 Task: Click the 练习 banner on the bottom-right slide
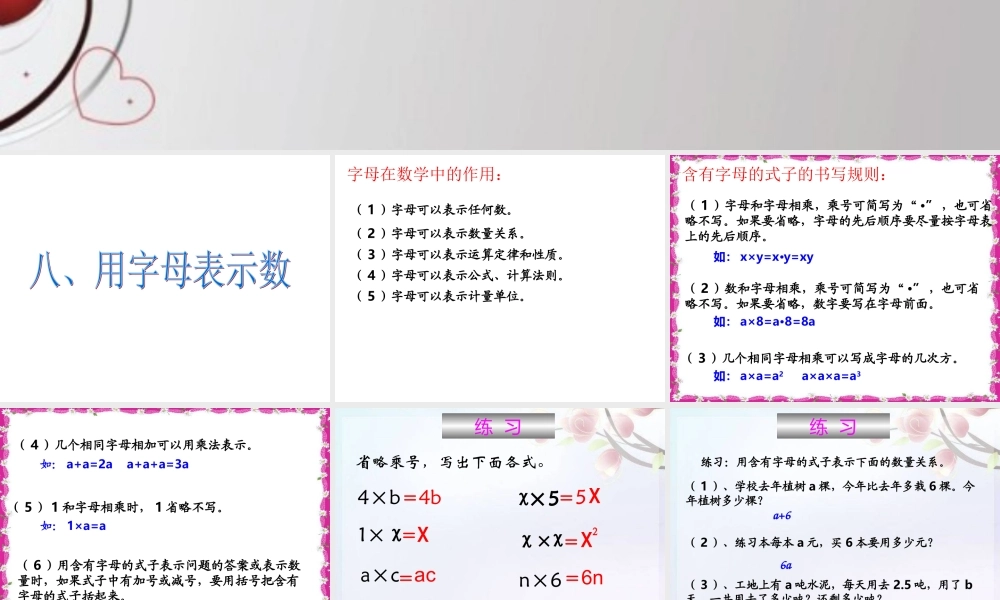pos(835,427)
